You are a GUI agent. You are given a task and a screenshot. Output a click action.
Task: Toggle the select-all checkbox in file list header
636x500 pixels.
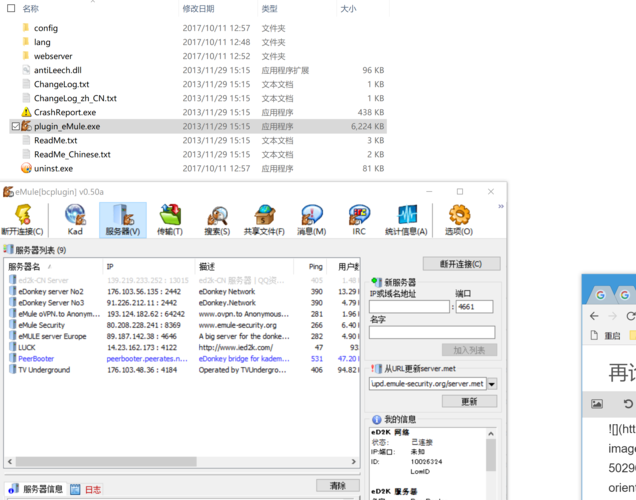(x=11, y=8)
